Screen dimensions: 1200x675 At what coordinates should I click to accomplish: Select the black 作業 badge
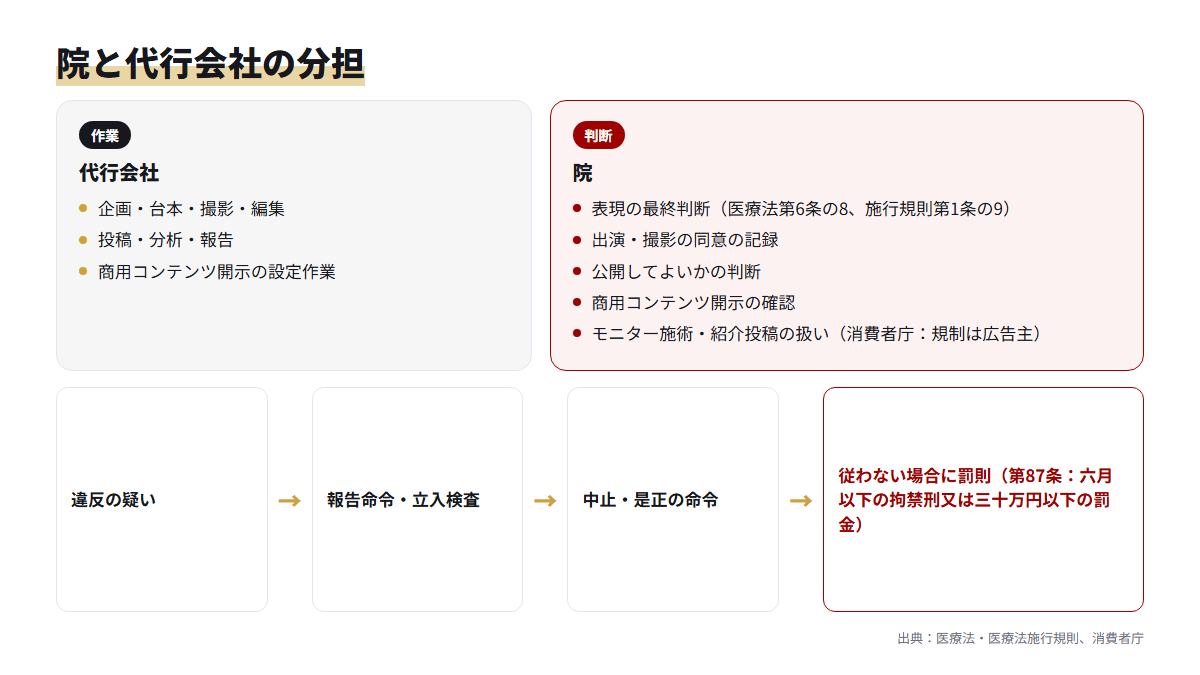pos(105,136)
